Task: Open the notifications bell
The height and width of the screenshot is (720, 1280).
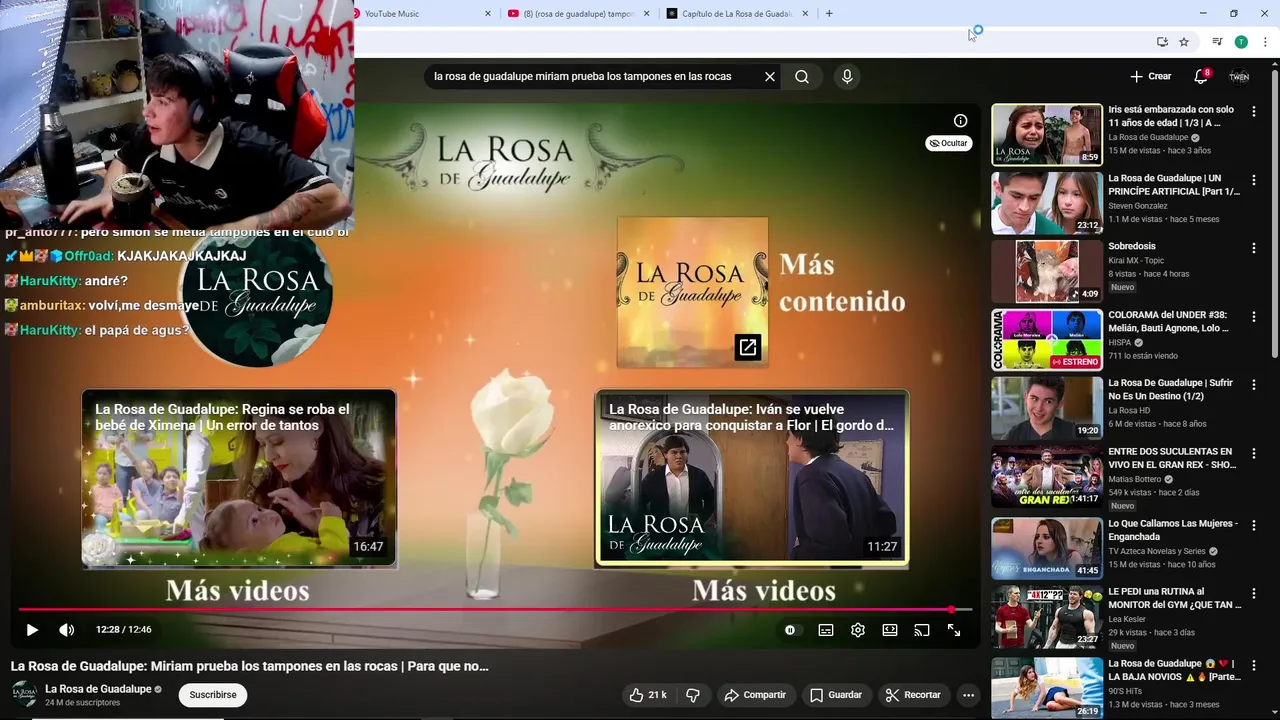Action: (1201, 76)
